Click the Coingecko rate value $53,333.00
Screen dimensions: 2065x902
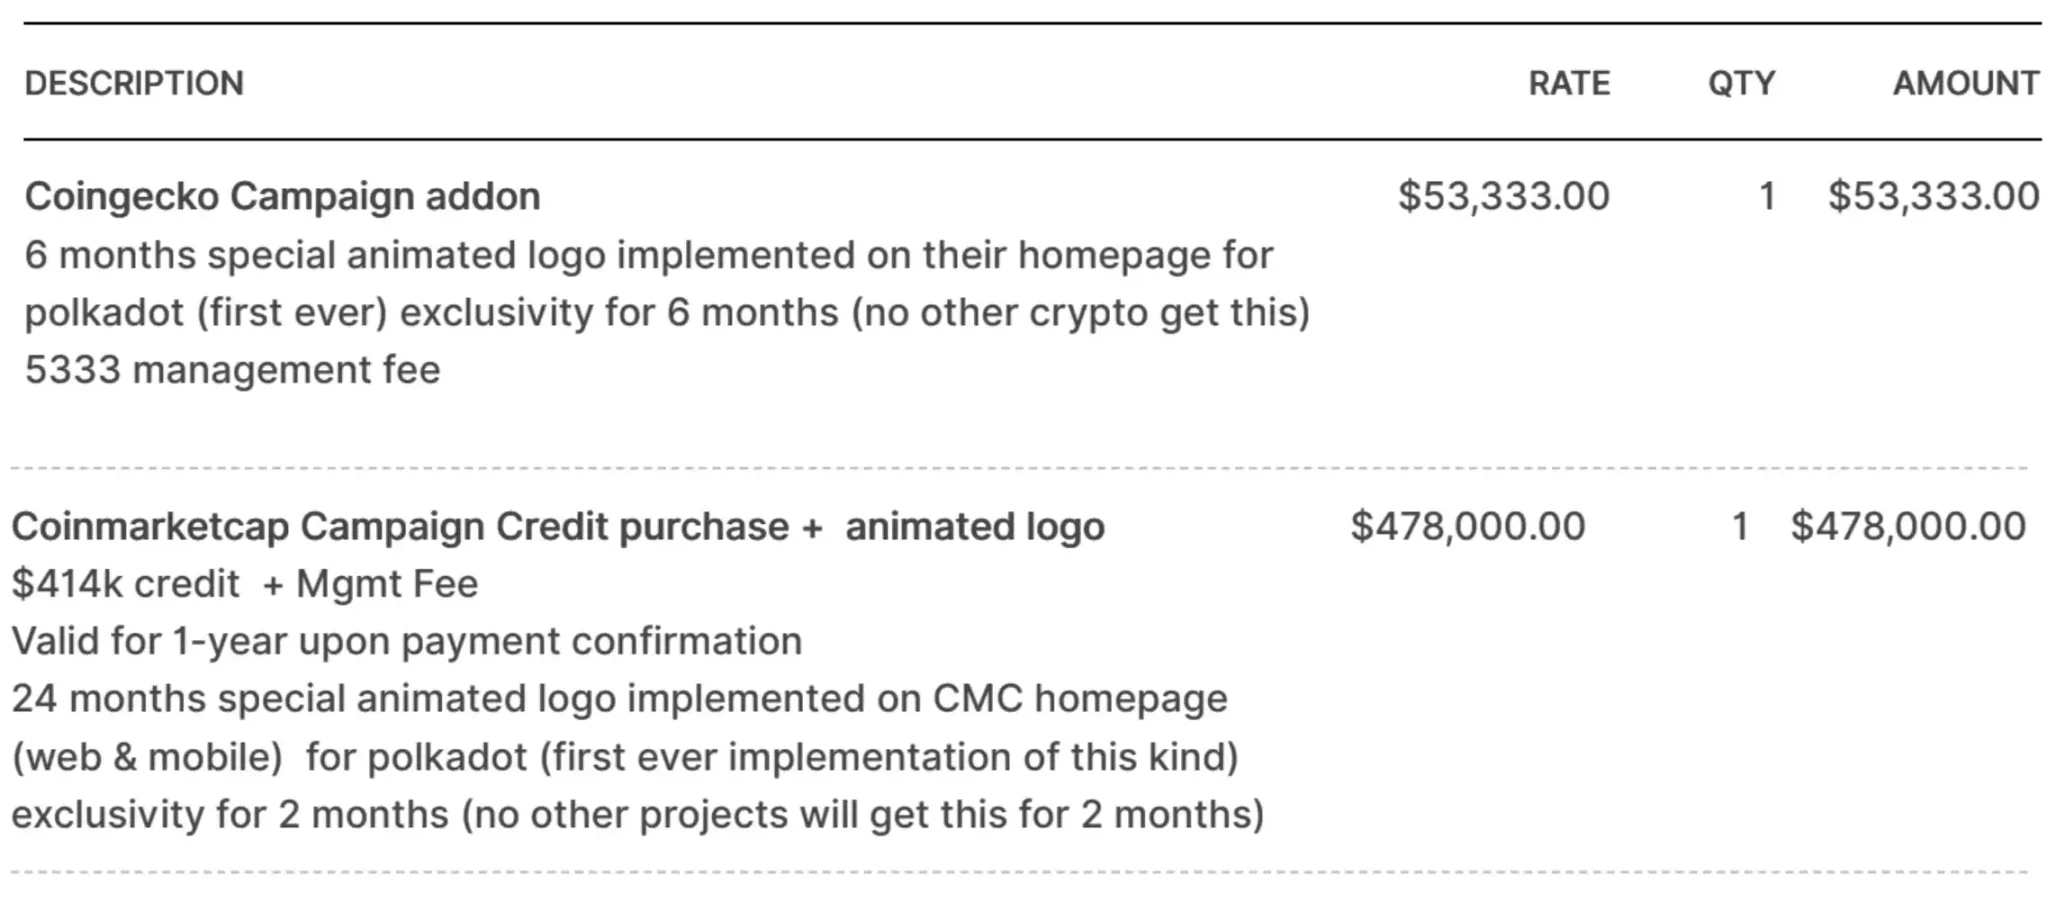[1503, 196]
